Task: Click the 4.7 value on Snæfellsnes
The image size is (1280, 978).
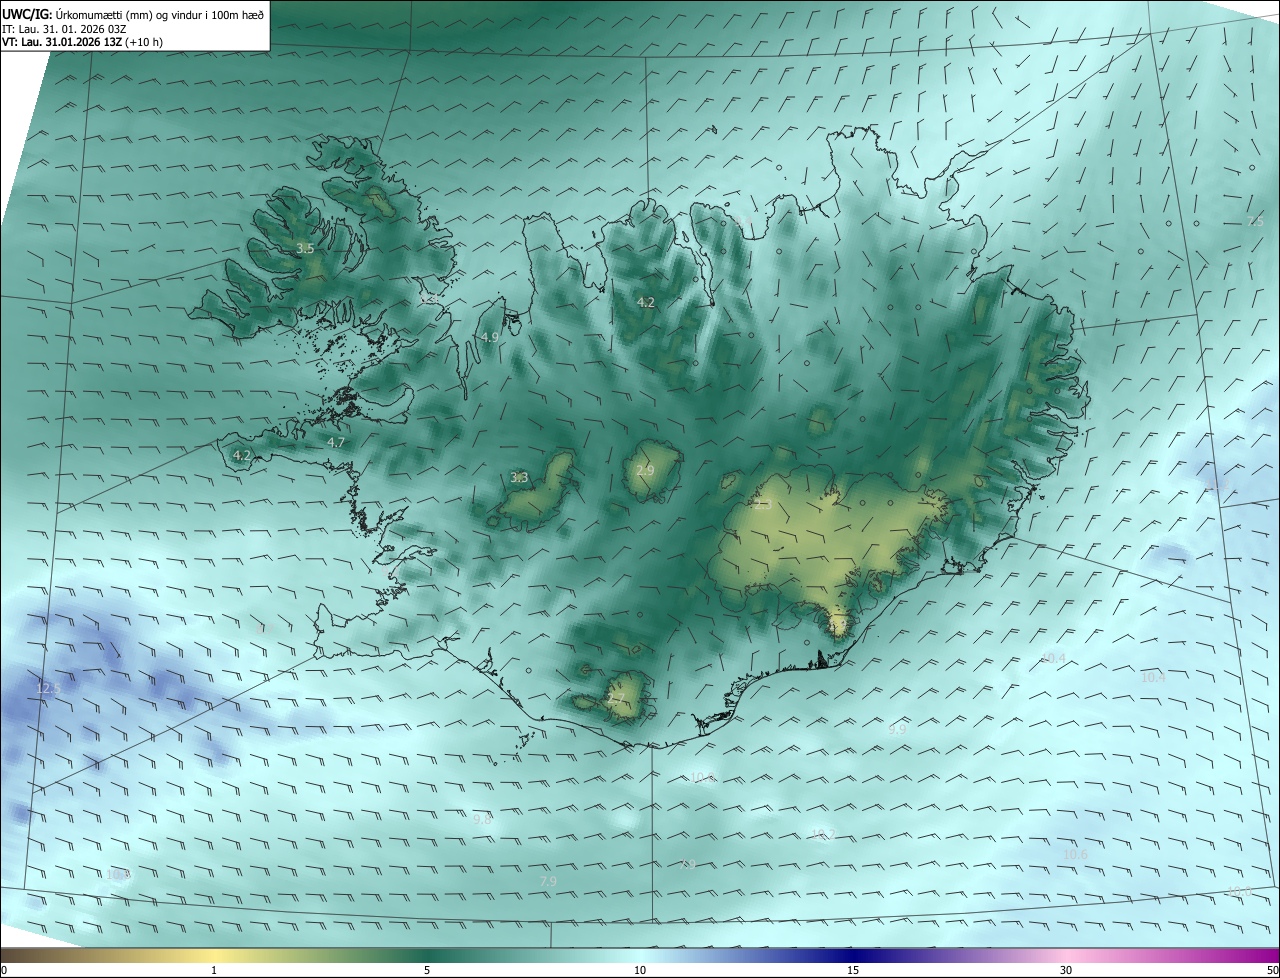Action: click(336, 442)
